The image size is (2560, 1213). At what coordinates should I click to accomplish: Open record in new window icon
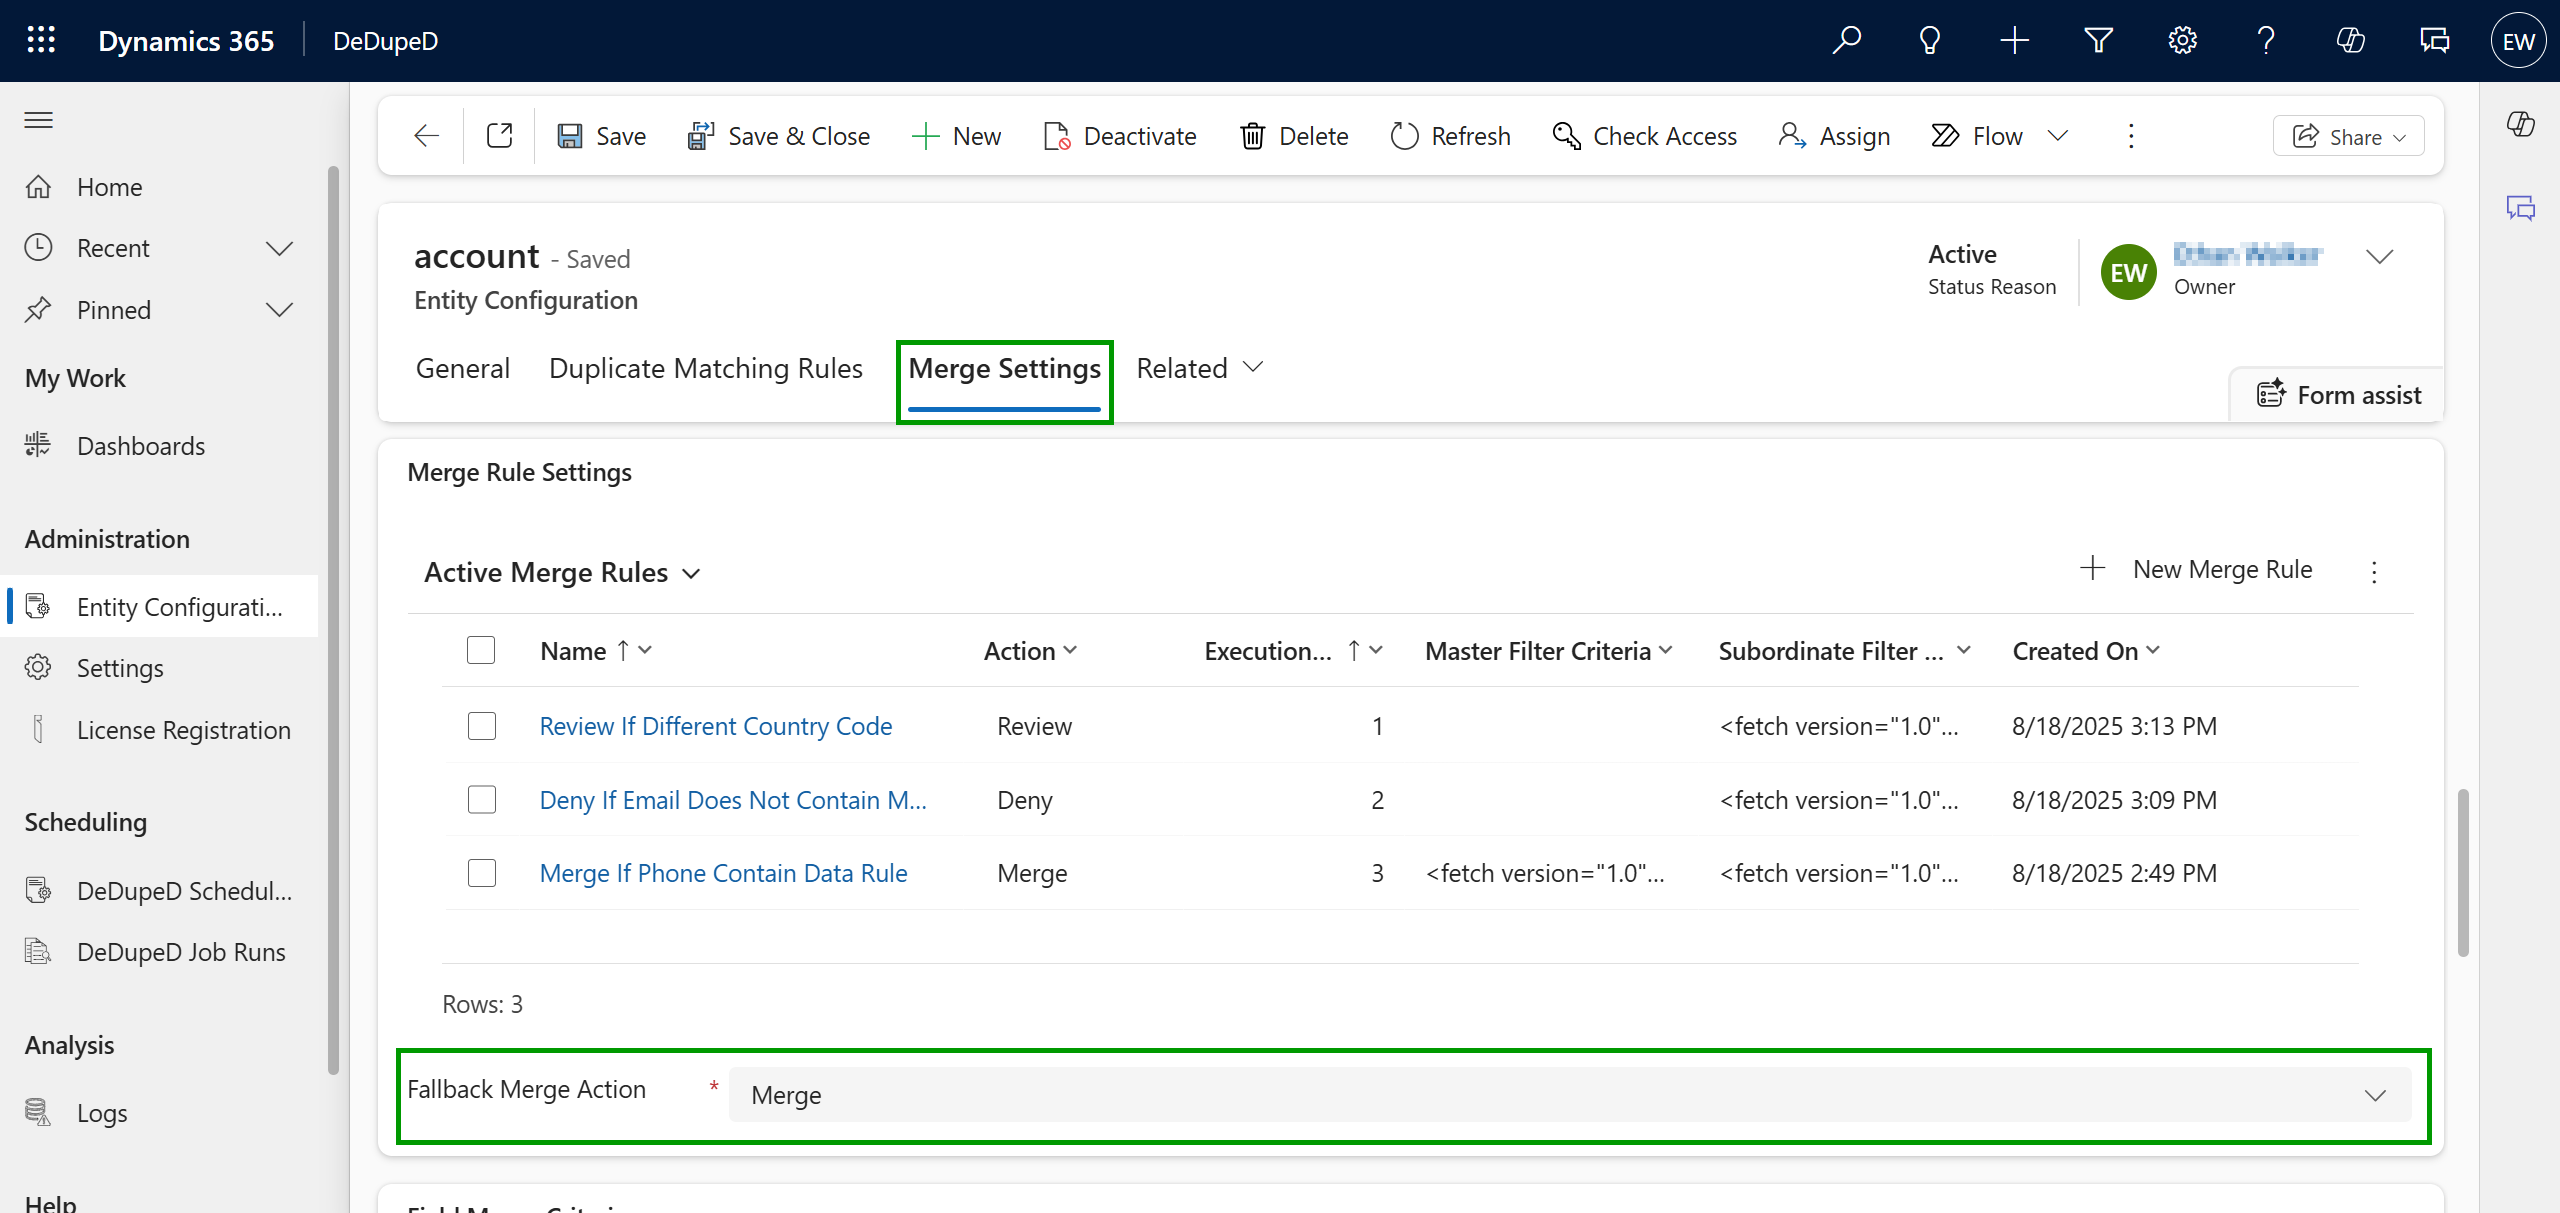(499, 136)
